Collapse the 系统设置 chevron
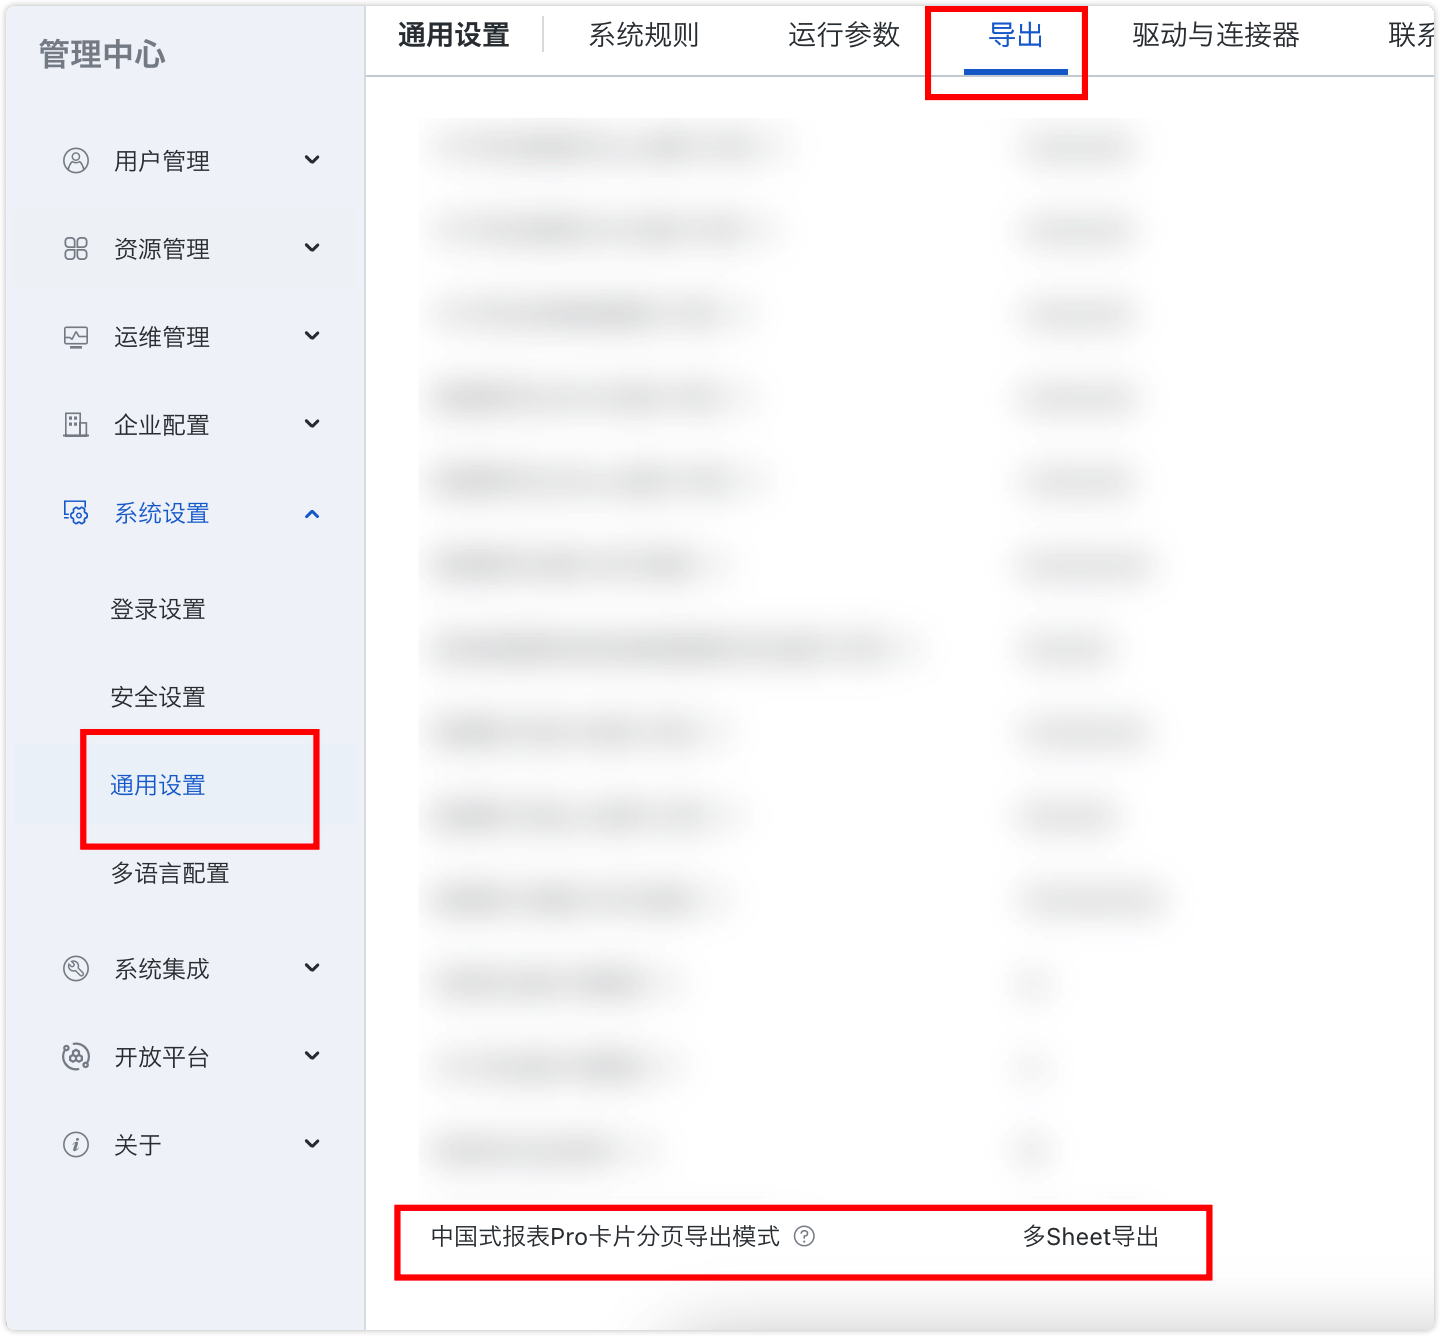This screenshot has width=1440, height=1336. coord(312,513)
